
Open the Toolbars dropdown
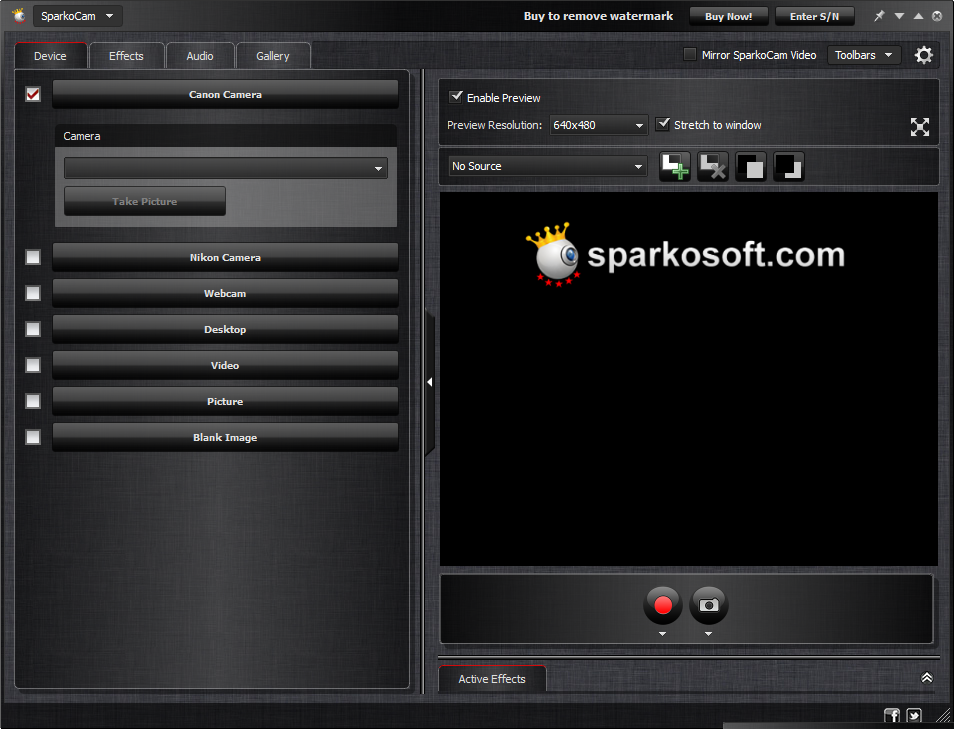pos(864,55)
